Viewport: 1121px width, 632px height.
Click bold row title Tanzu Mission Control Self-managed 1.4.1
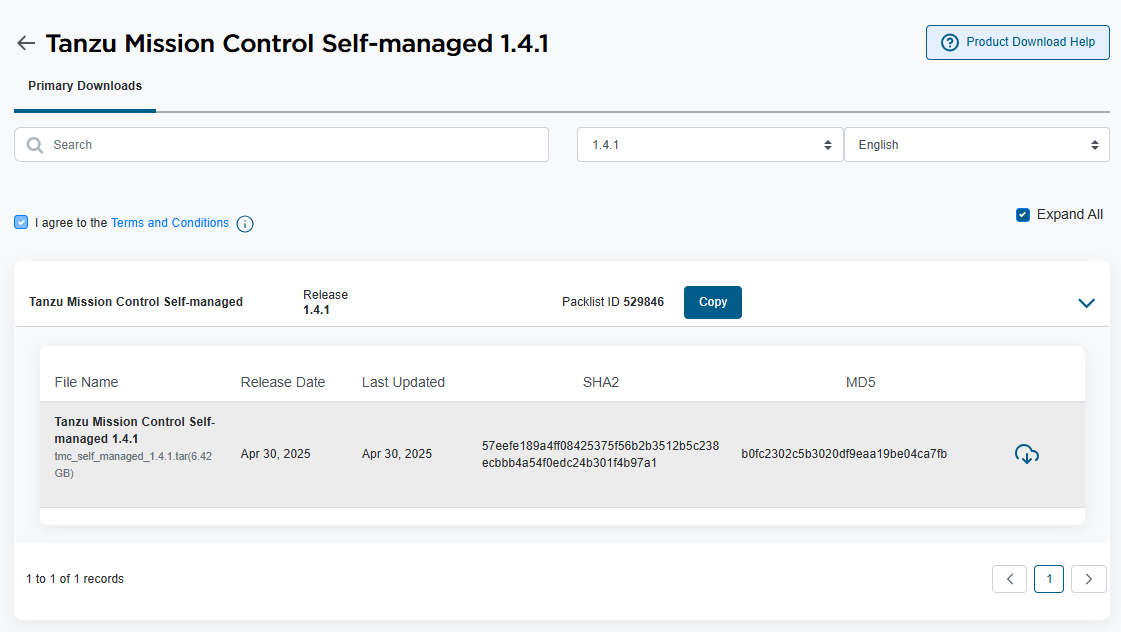(134, 430)
